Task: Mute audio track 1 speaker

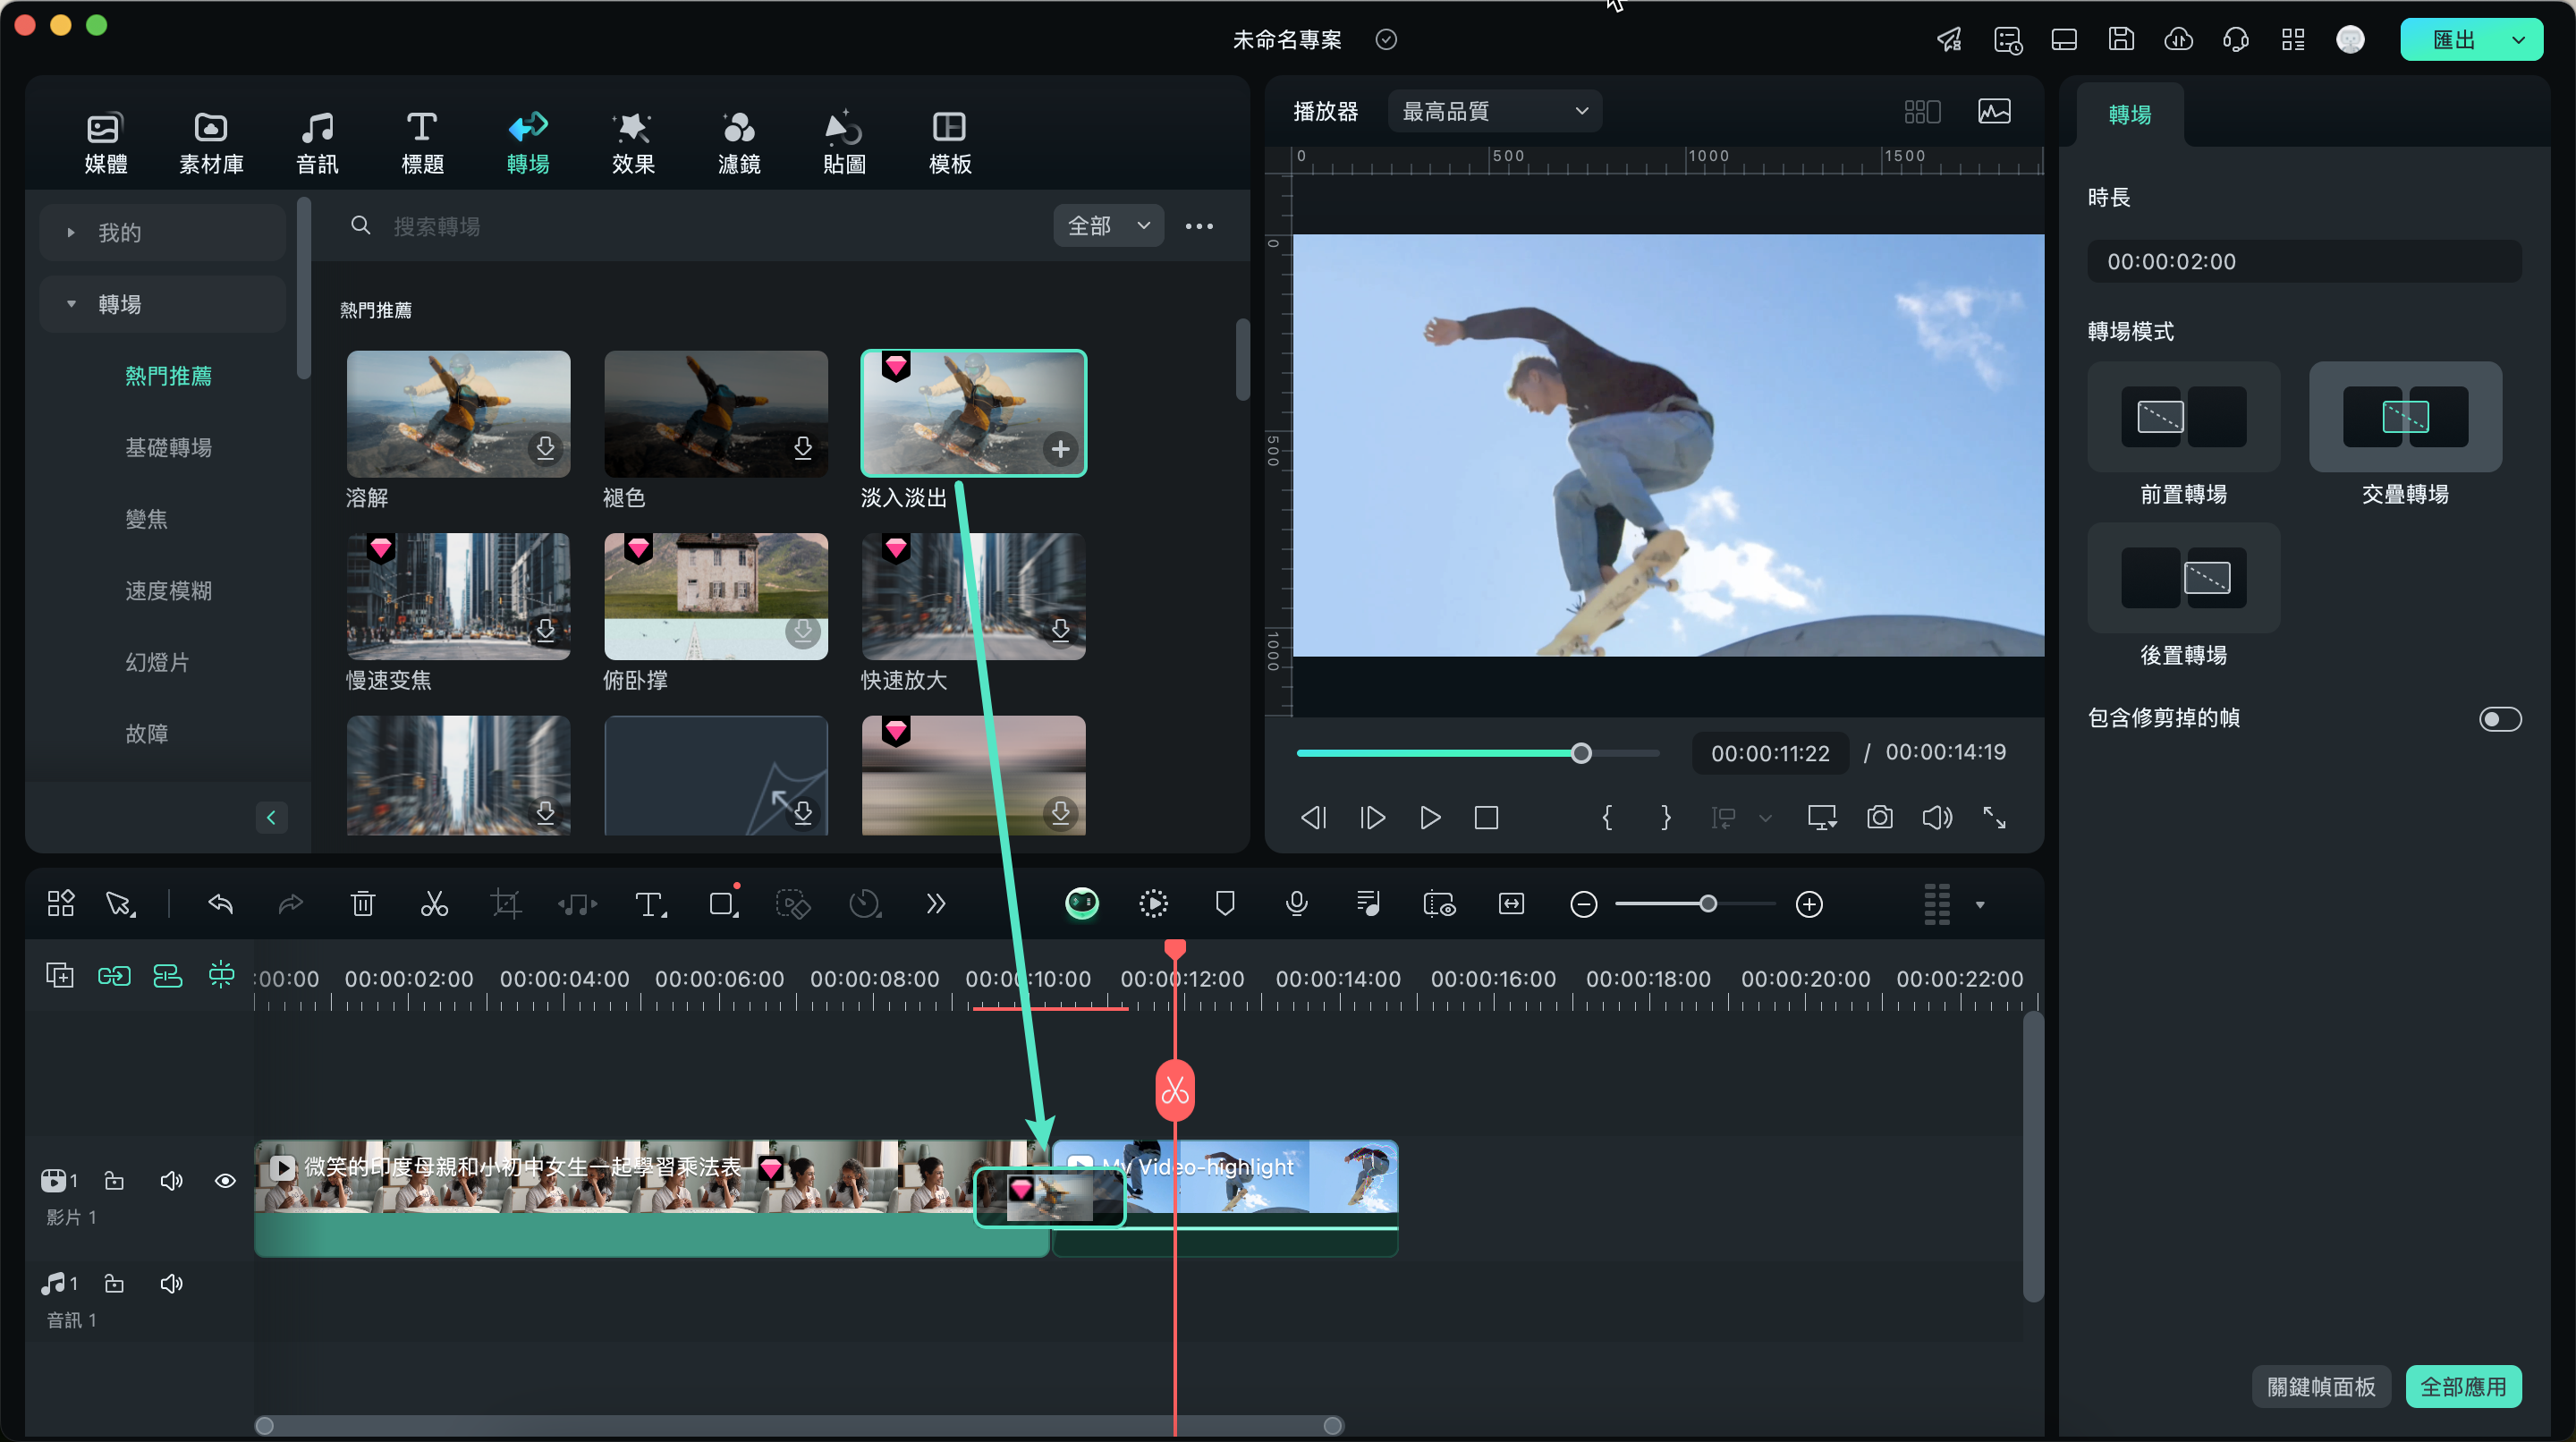Action: (x=171, y=1283)
